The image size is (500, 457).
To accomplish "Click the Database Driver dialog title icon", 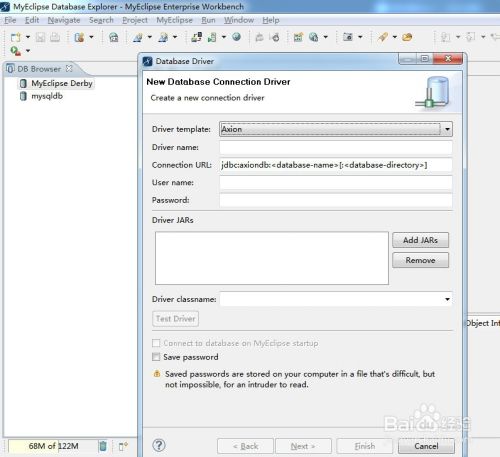I will point(148,61).
